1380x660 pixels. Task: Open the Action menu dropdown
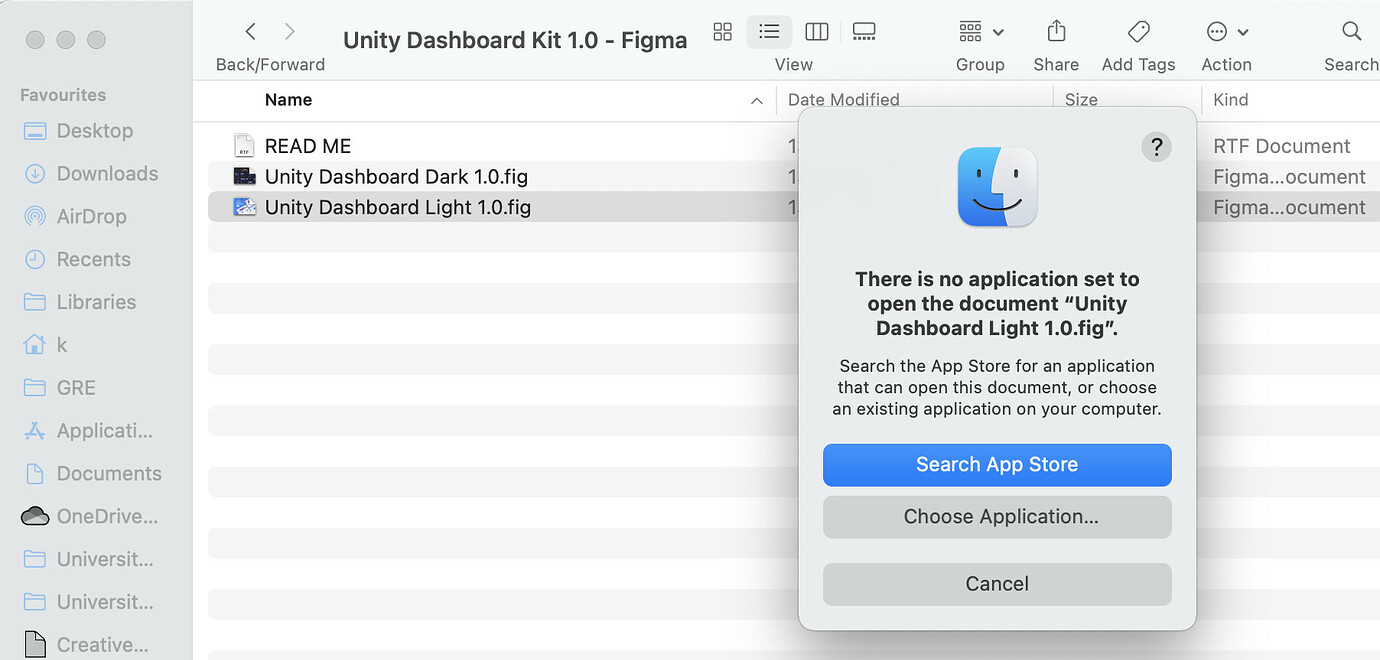pos(1227,32)
